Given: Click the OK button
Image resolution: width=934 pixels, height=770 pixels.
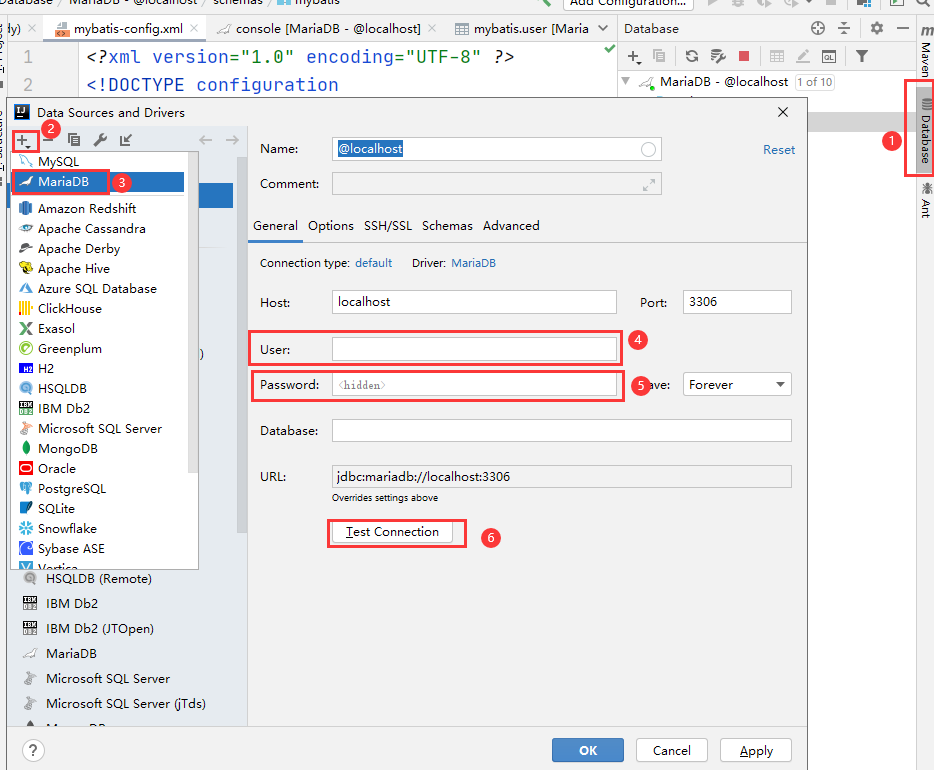Looking at the screenshot, I should tap(588, 750).
